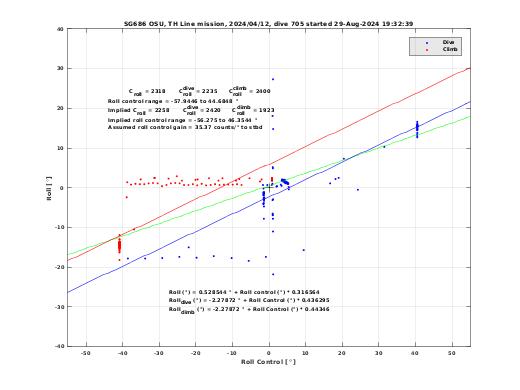Select the Assumed roll control gain text
520x390 pixels.
[185, 127]
